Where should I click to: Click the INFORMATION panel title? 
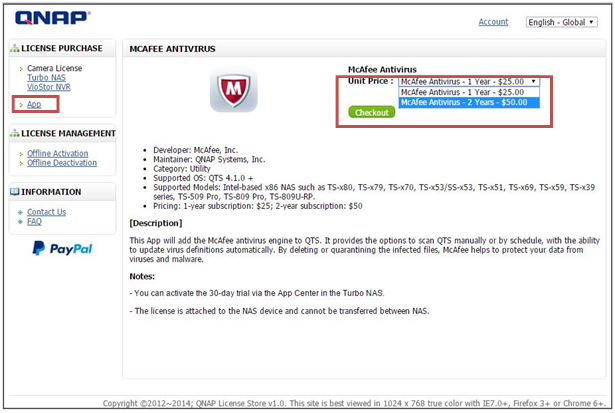51,192
